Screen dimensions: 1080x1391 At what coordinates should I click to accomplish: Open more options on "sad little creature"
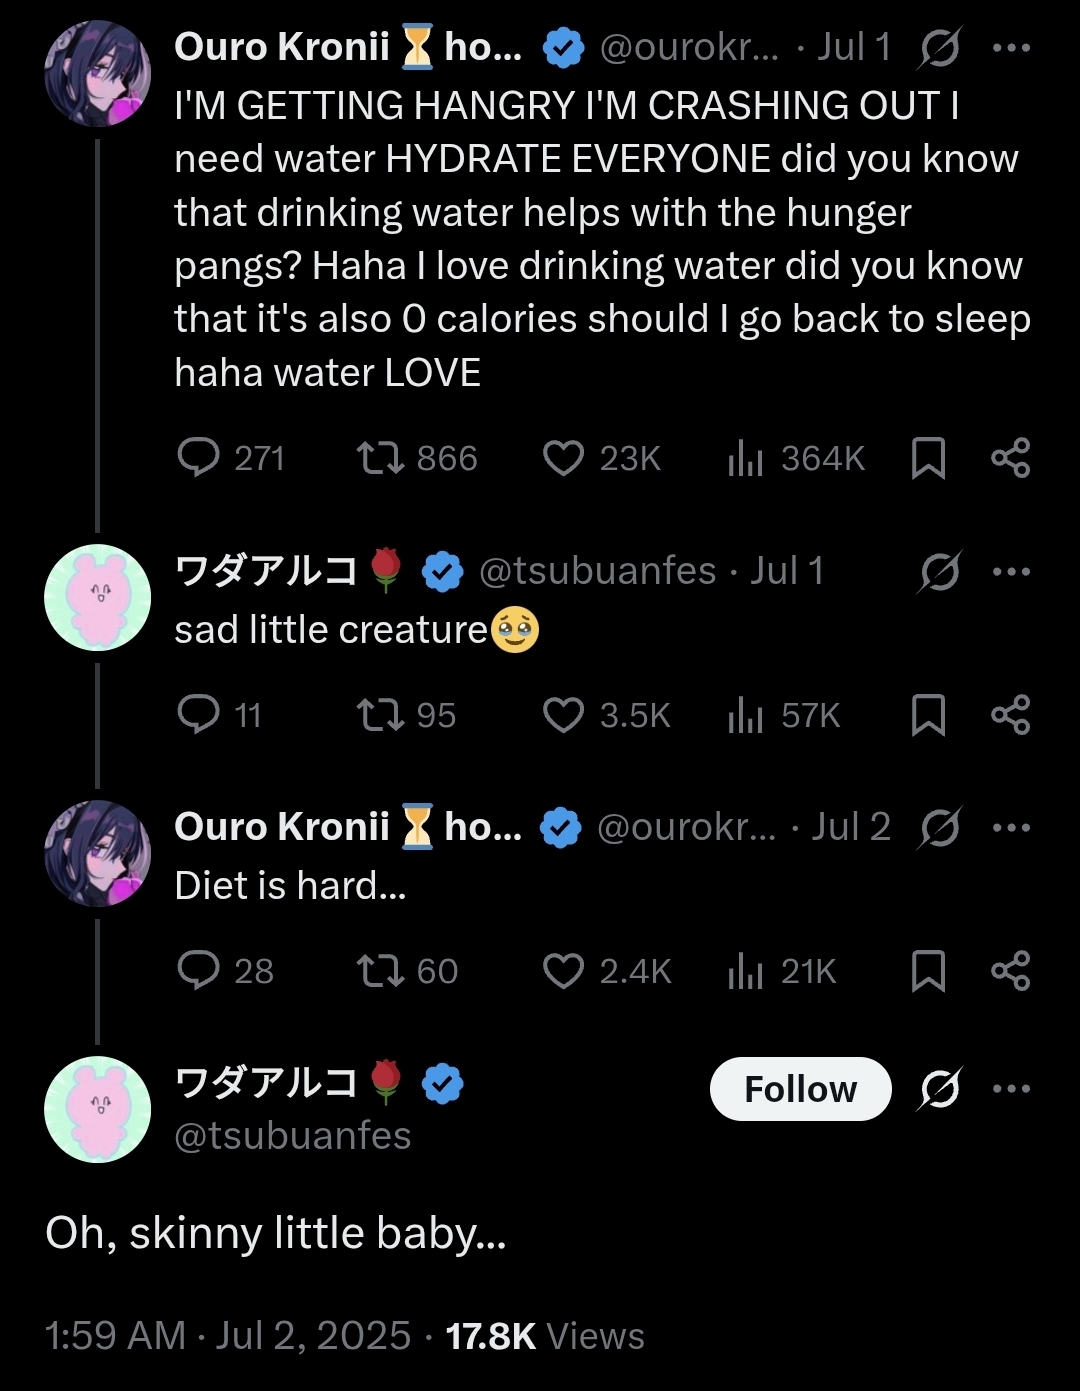pyautogui.click(x=1011, y=572)
